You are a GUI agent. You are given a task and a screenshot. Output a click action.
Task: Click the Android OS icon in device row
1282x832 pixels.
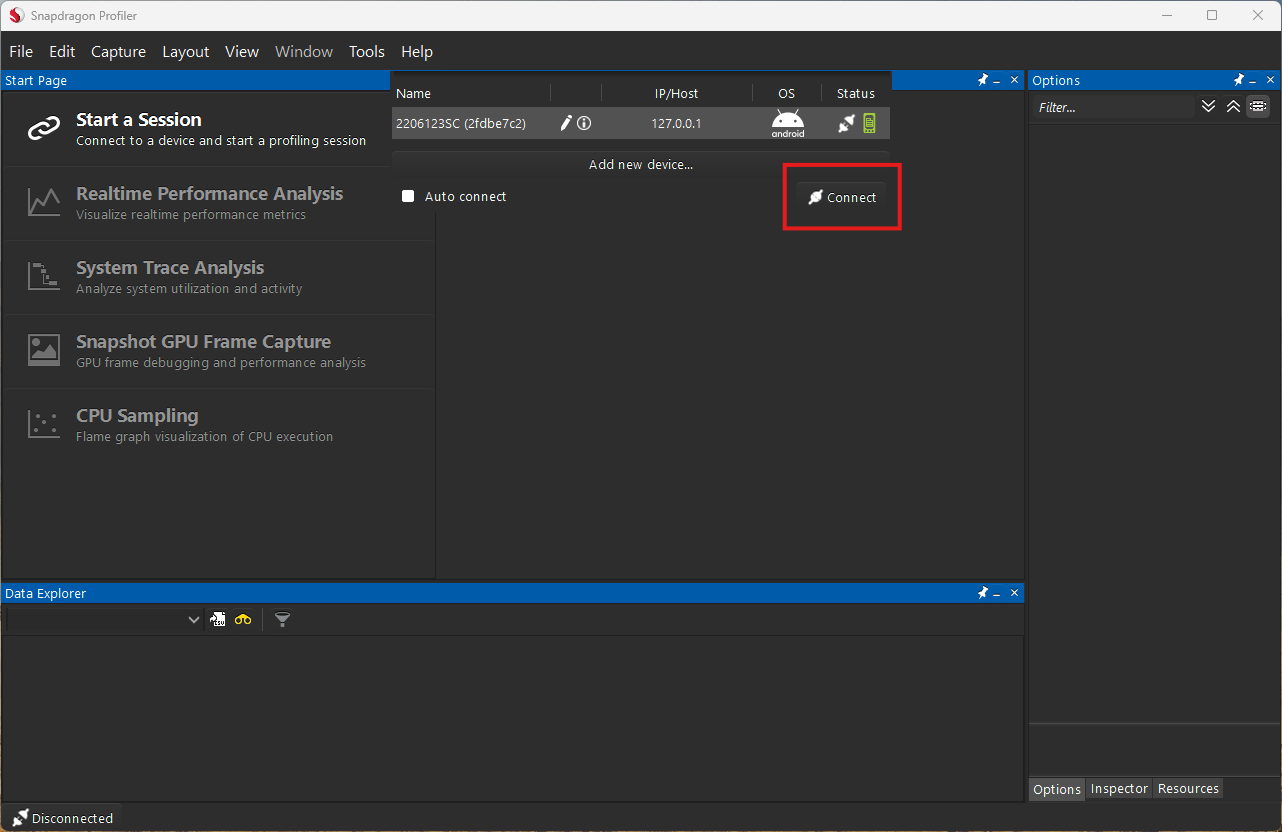click(788, 123)
